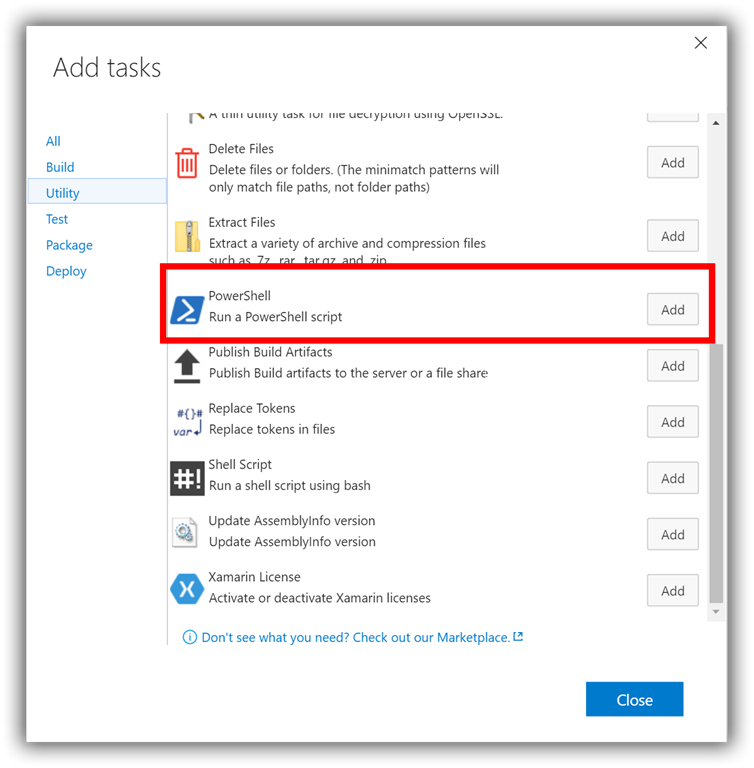Select the All category in sidebar
The image size is (754, 768).
click(x=53, y=141)
